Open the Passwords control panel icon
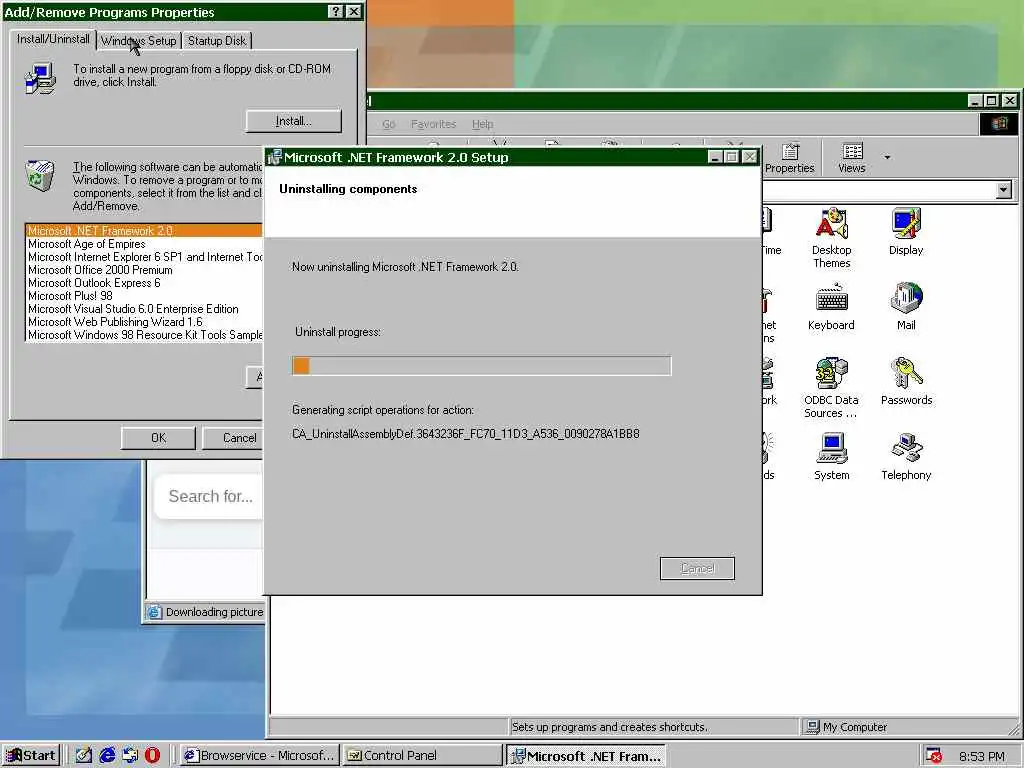The width and height of the screenshot is (1024, 768). click(906, 381)
